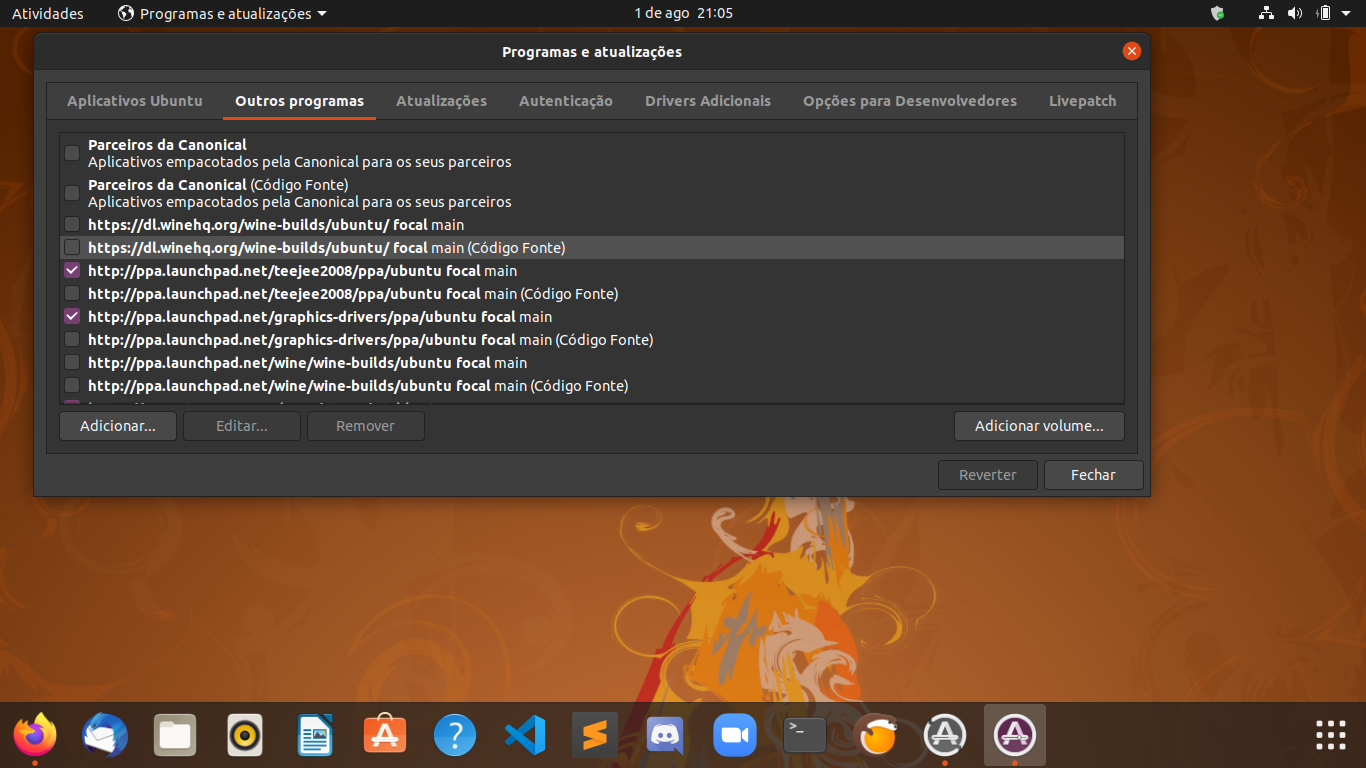Open Sublime Text from the dock
Image resolution: width=1366 pixels, height=768 pixels.
595,736
